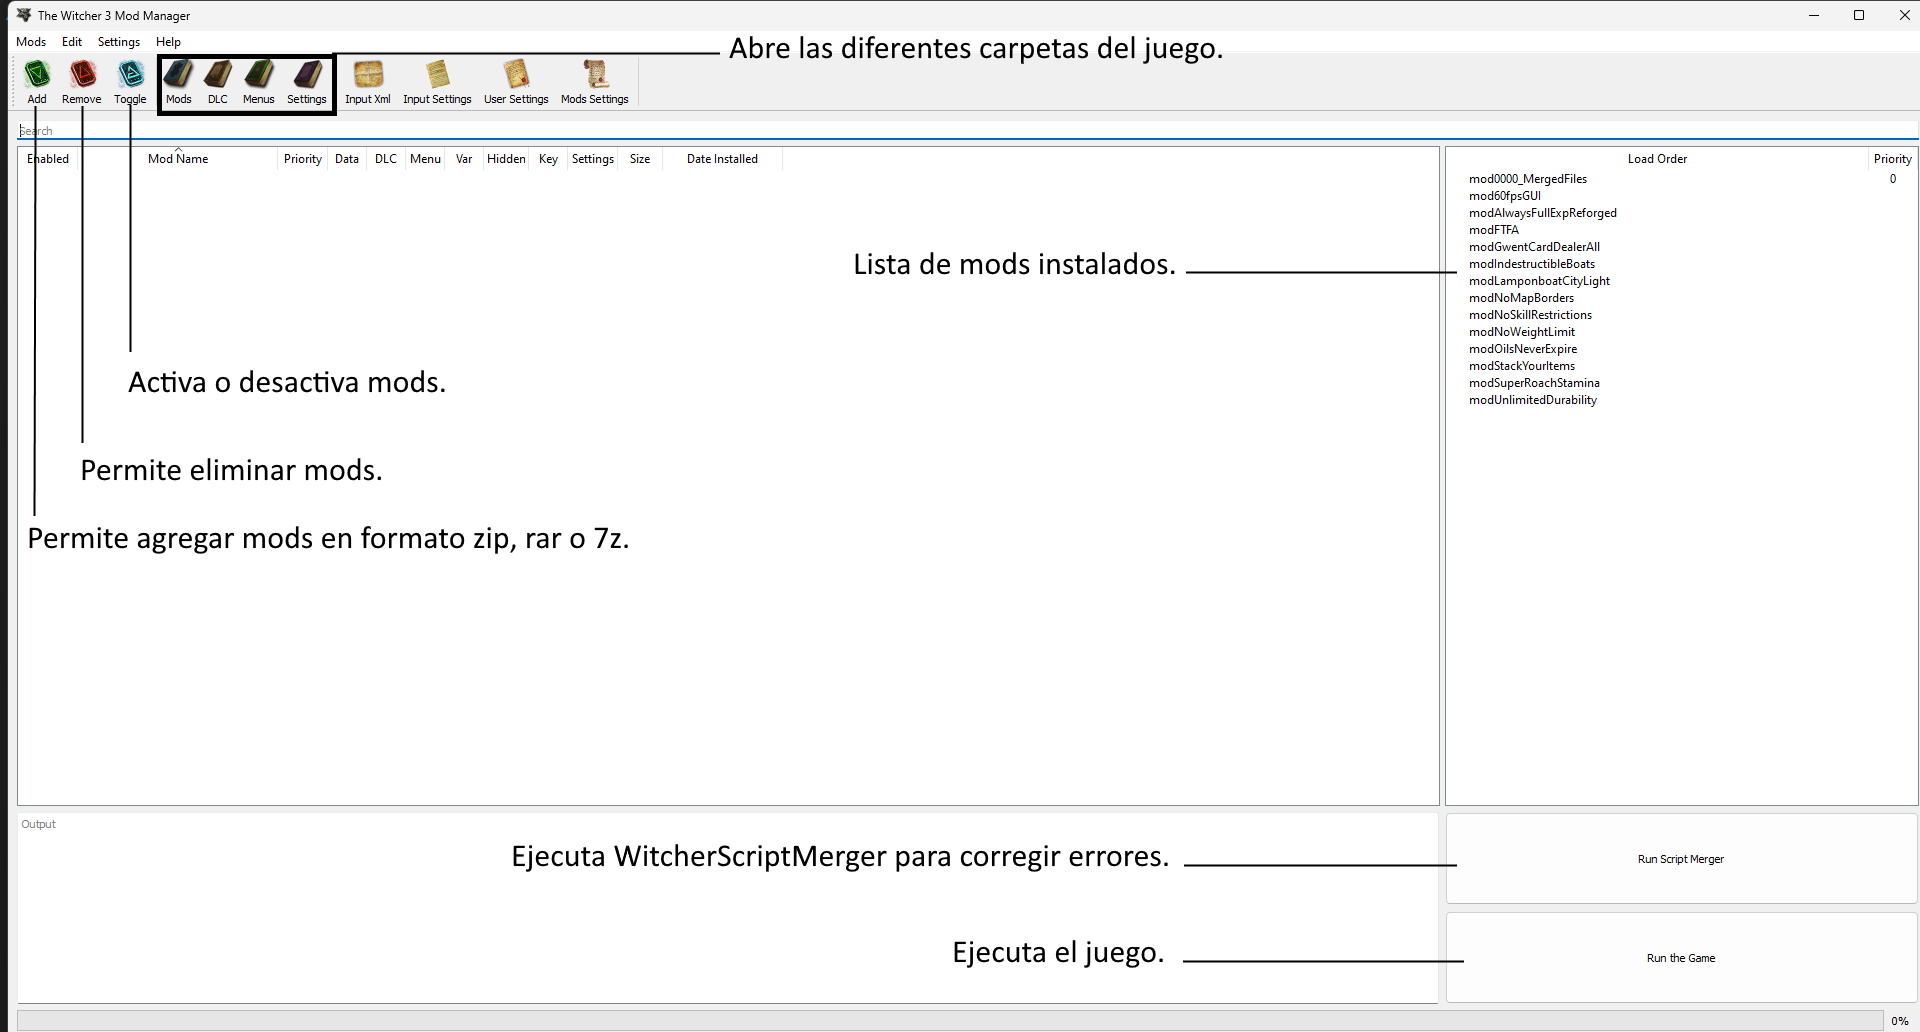This screenshot has height=1032, width=1920.
Task: Select modNoSkillRestrictions in load order
Action: 1530,315
